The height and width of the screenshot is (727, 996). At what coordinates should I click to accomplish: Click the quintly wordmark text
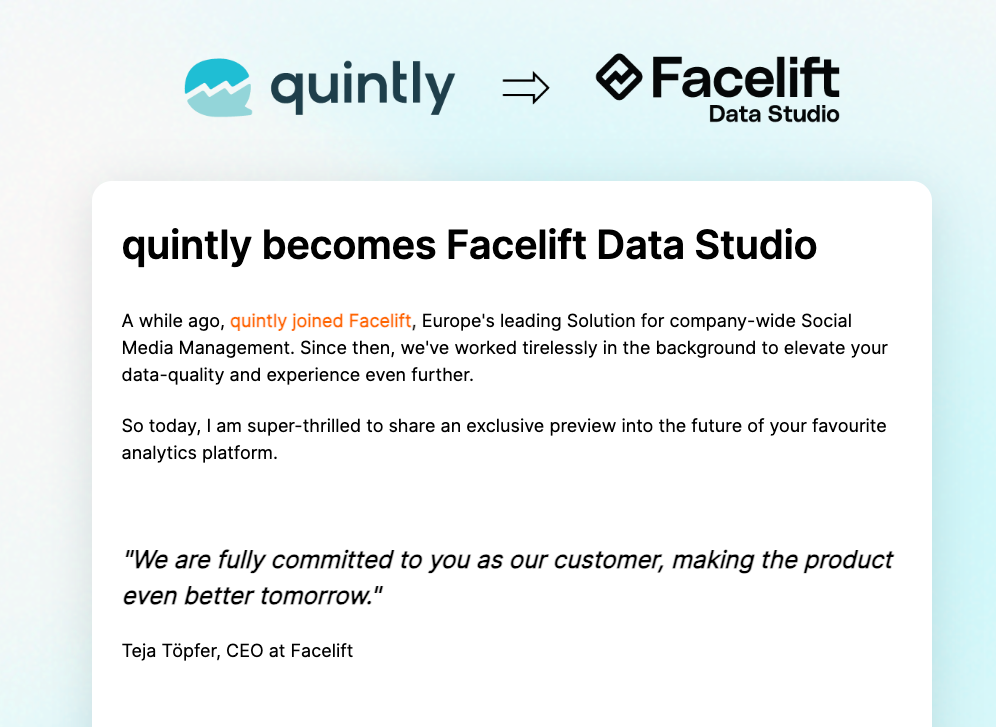tap(363, 89)
